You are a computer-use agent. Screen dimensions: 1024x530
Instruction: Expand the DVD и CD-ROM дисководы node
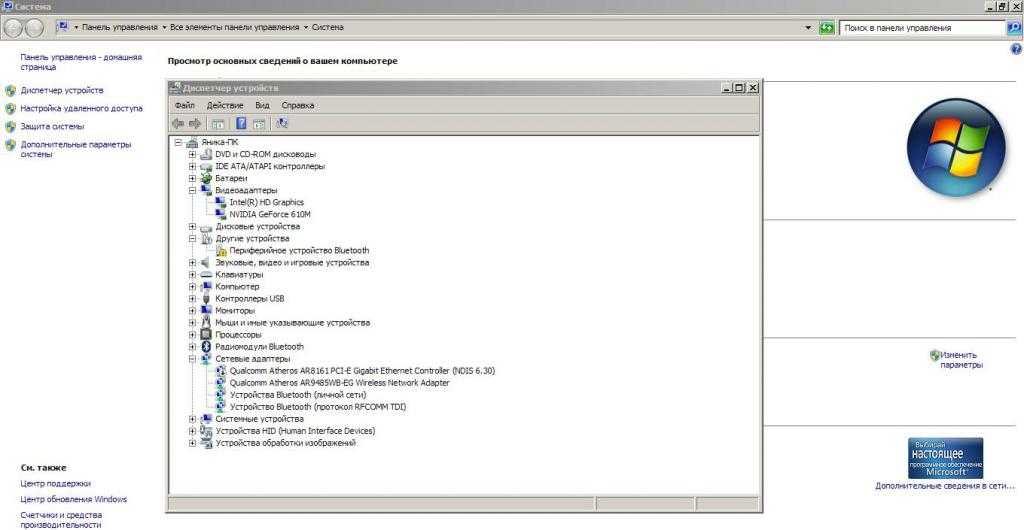pos(192,154)
